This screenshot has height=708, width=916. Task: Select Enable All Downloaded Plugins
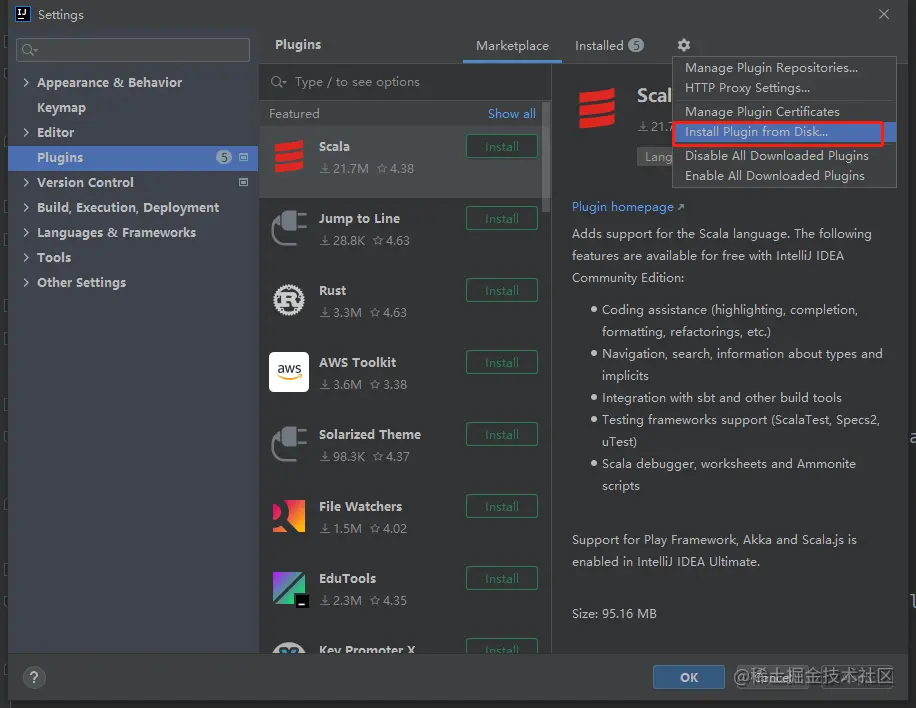pos(784,176)
